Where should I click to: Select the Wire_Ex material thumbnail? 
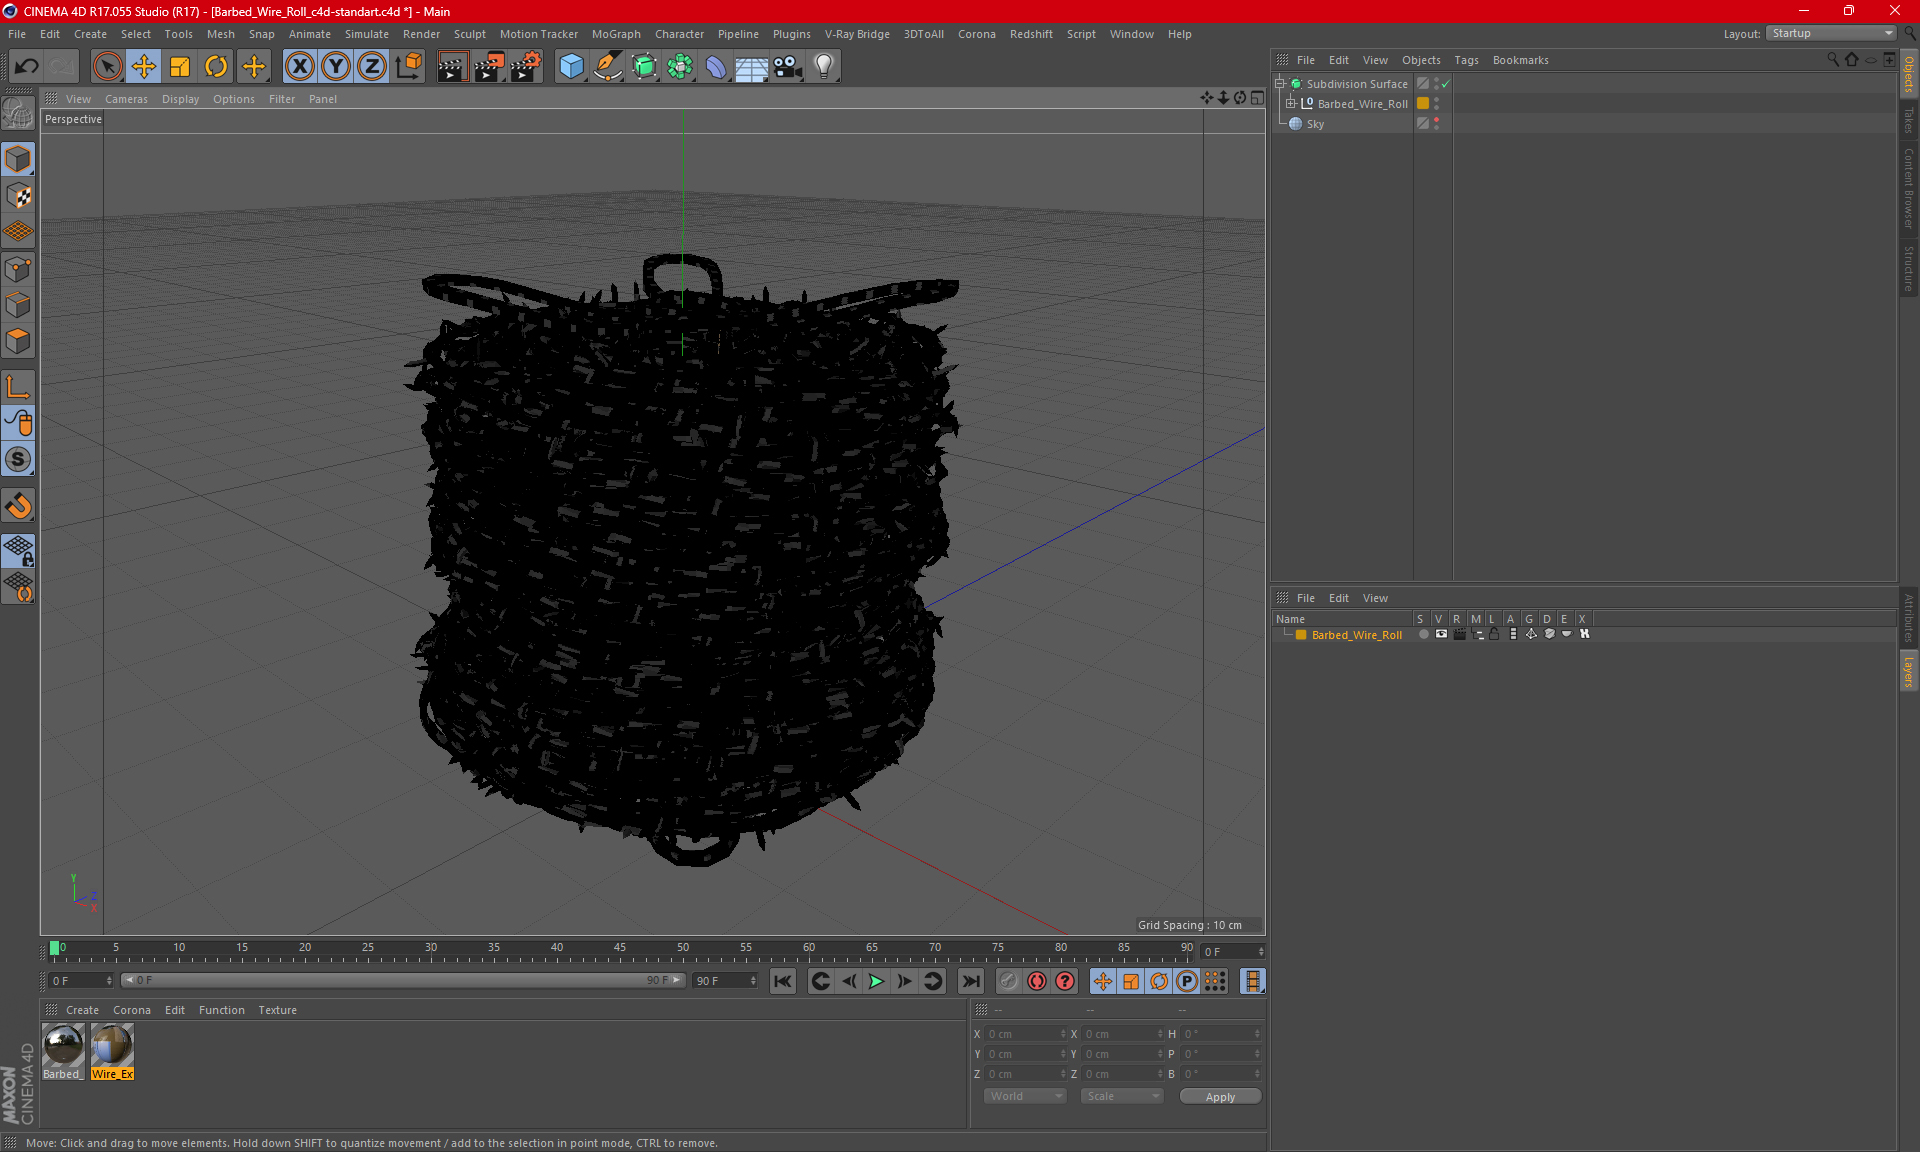pos(112,1052)
